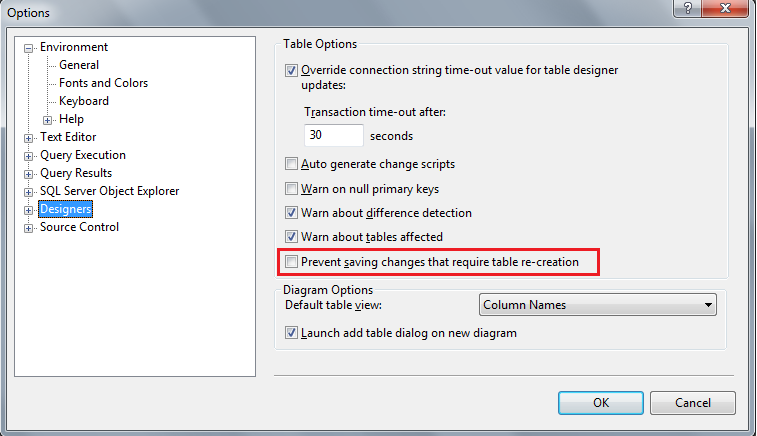
Task: Expand the Designers tree node
Action: pyautogui.click(x=28, y=210)
